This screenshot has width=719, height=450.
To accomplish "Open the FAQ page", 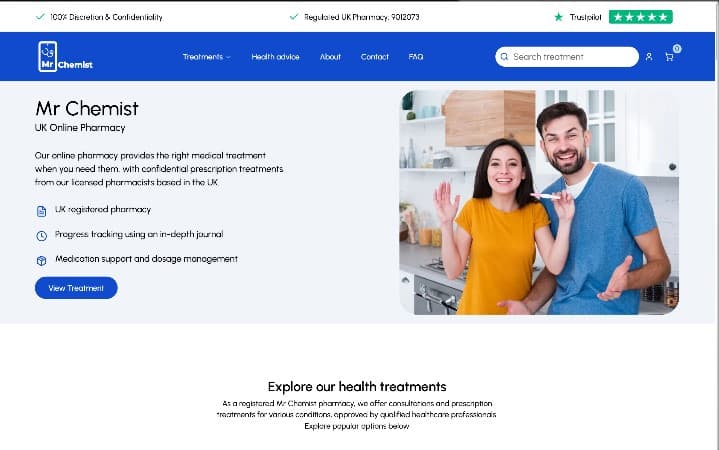I will (416, 57).
